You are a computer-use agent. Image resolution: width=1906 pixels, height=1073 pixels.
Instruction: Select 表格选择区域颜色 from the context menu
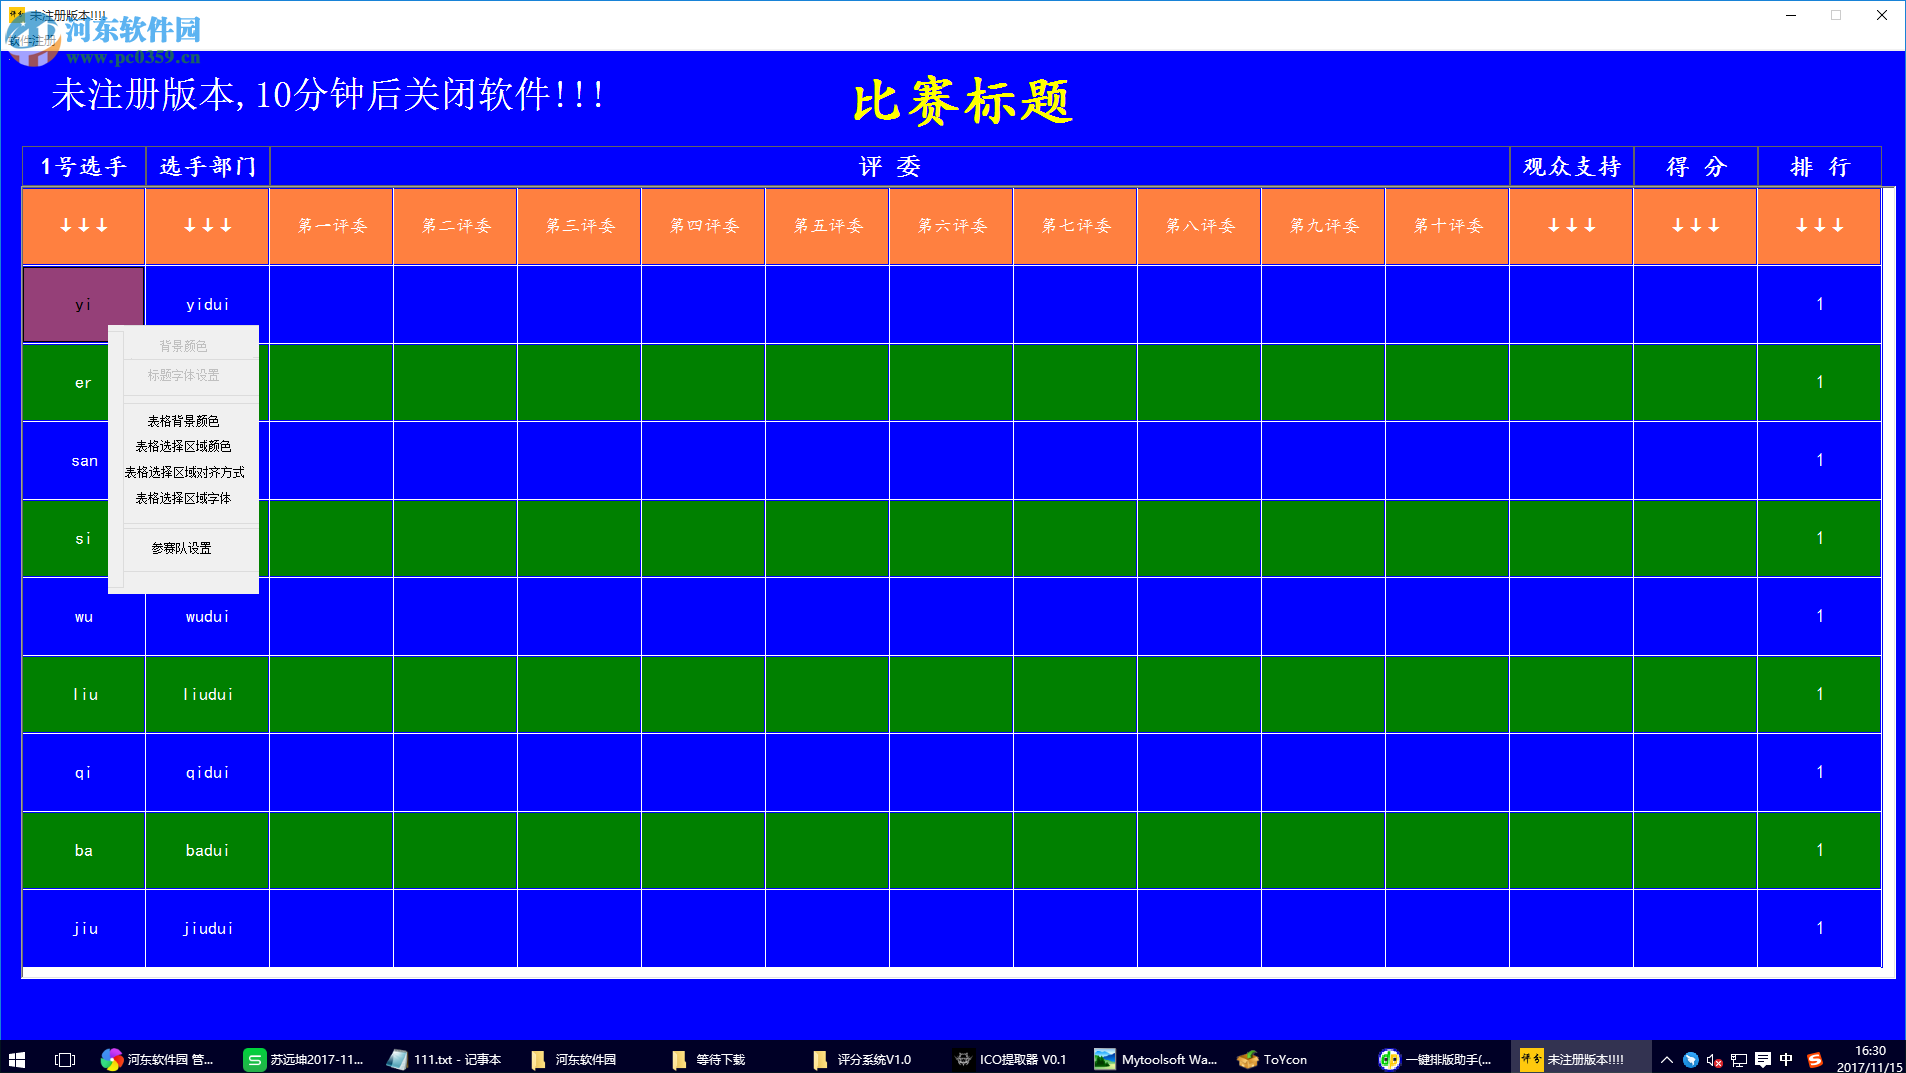[x=183, y=446]
